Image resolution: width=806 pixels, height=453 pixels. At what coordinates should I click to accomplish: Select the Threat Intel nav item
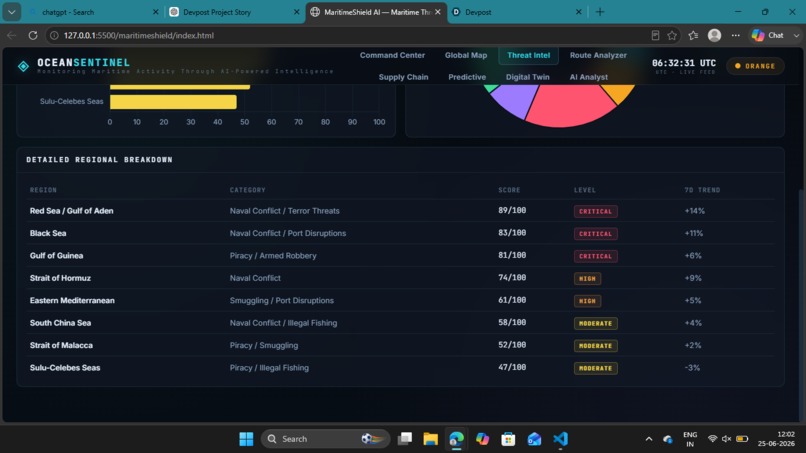point(528,55)
